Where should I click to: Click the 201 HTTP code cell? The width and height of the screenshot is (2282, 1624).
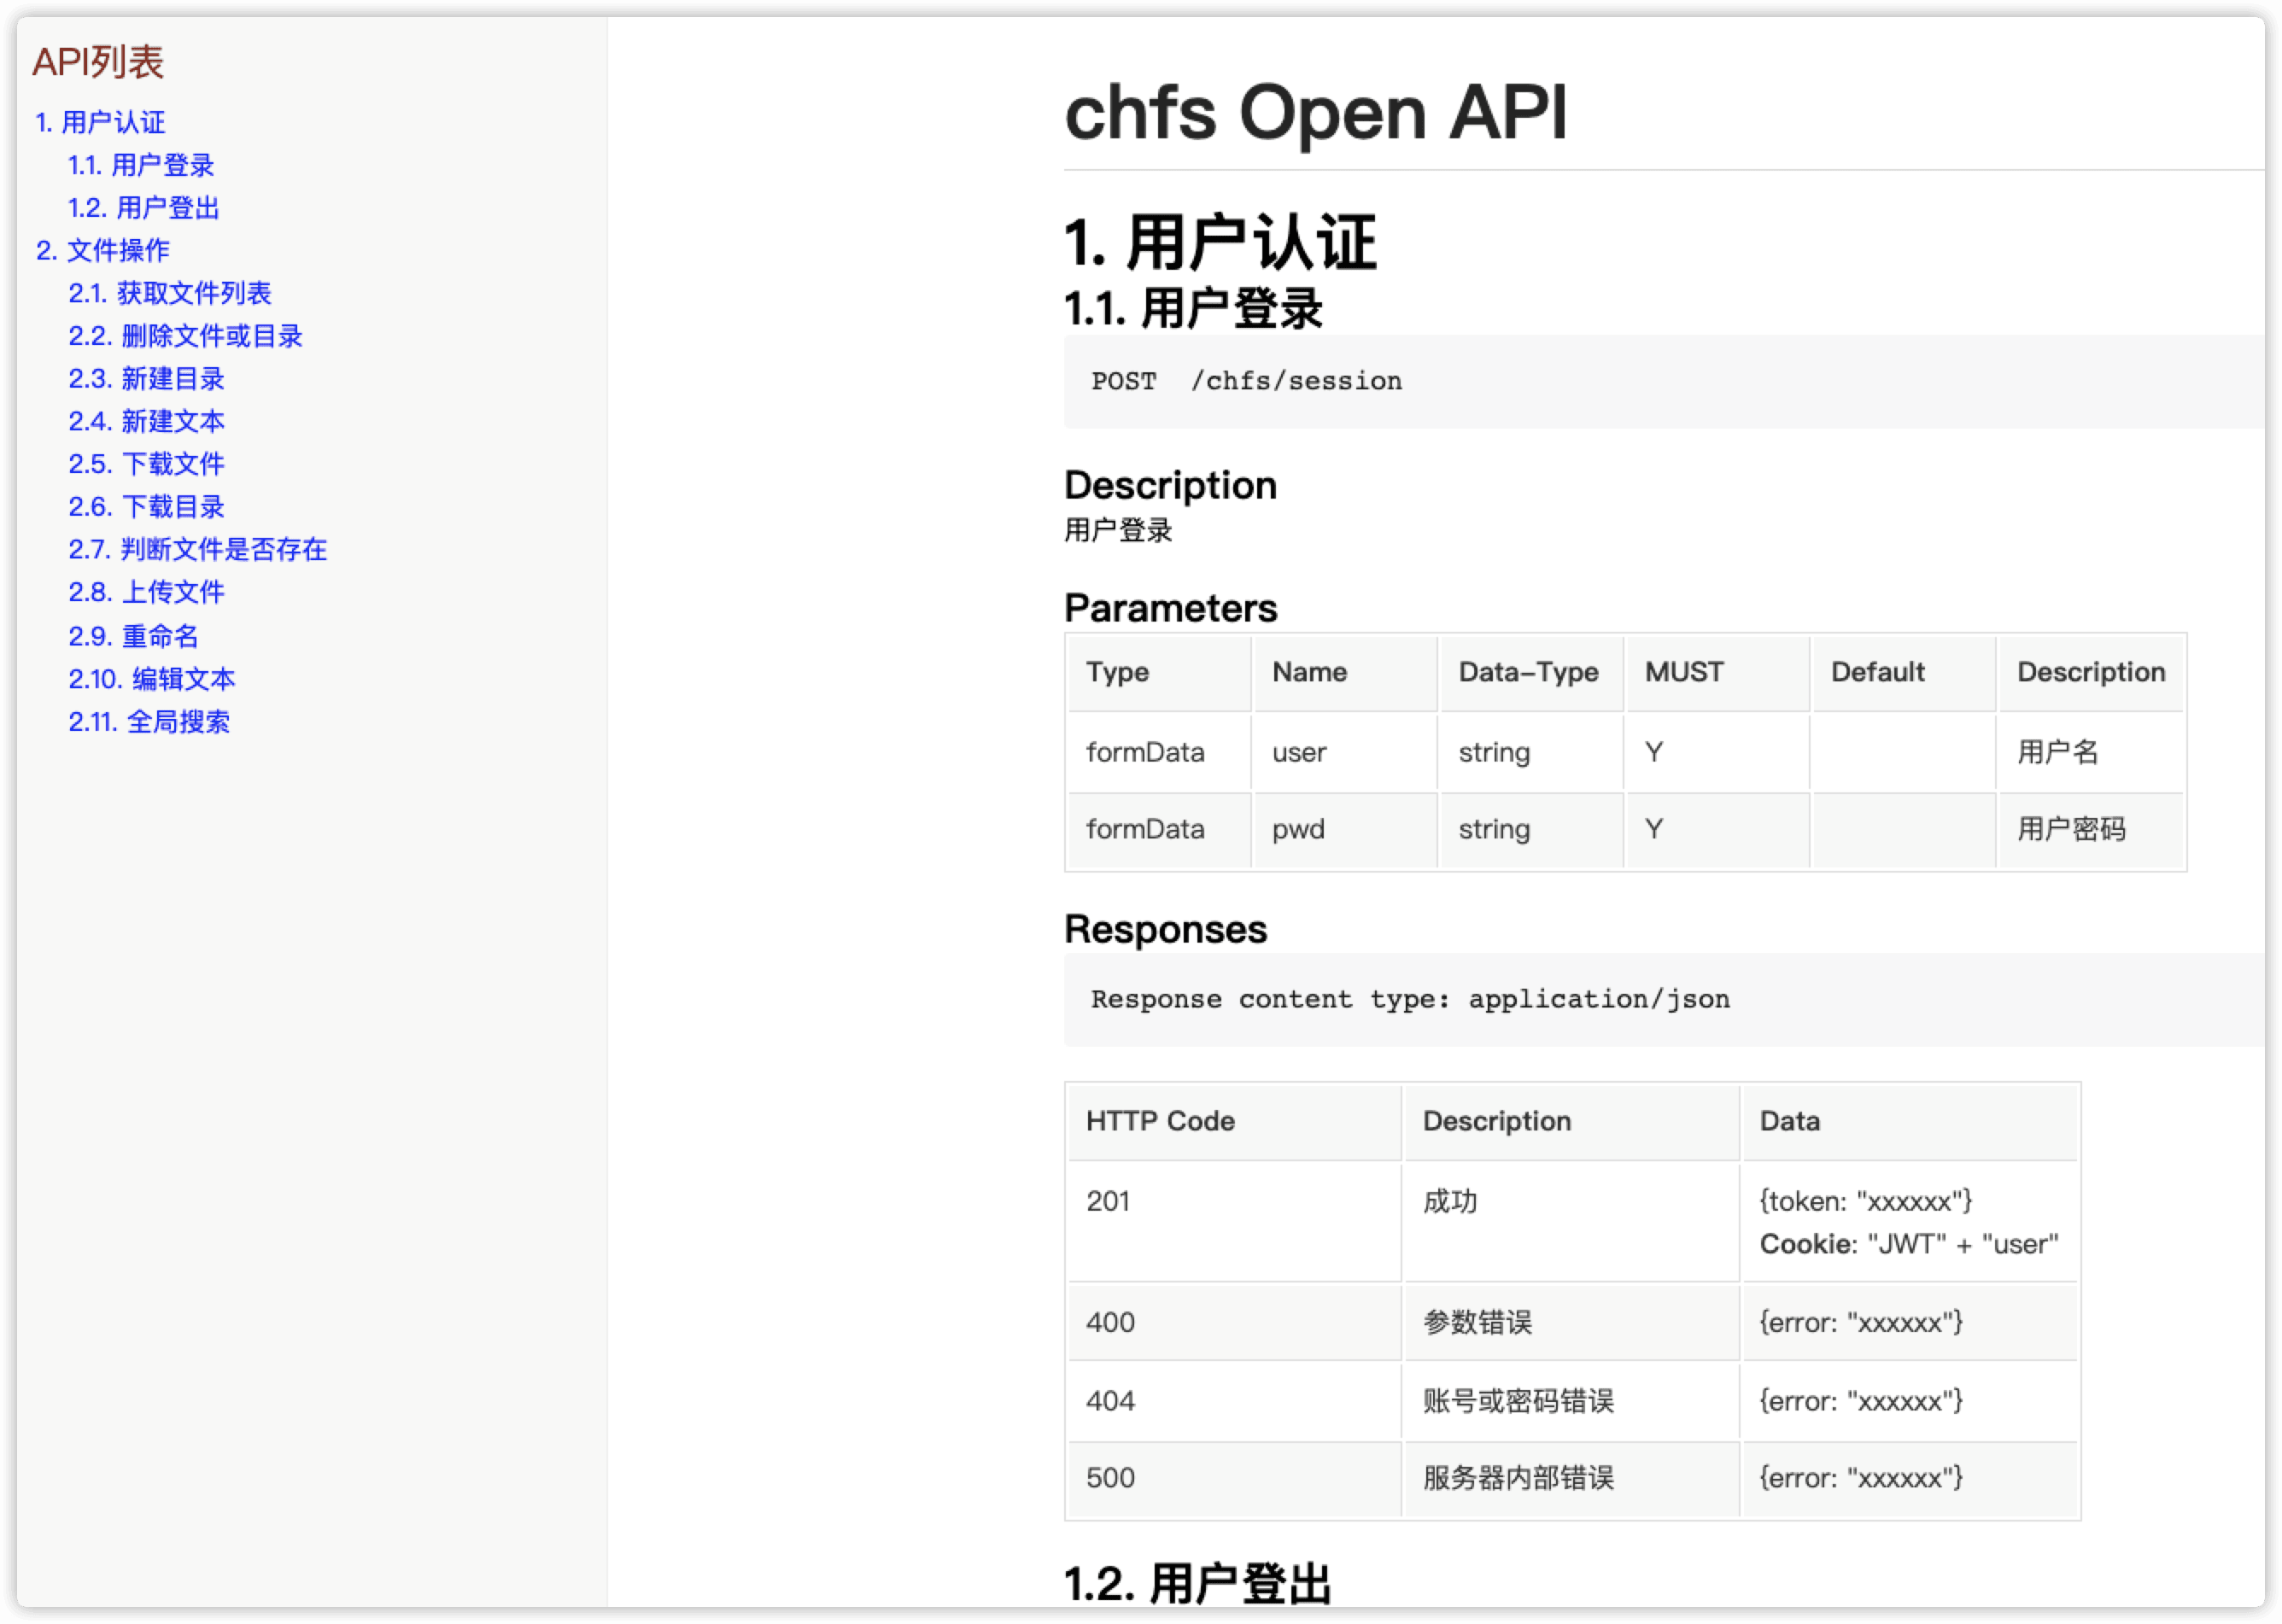pyautogui.click(x=1234, y=1222)
